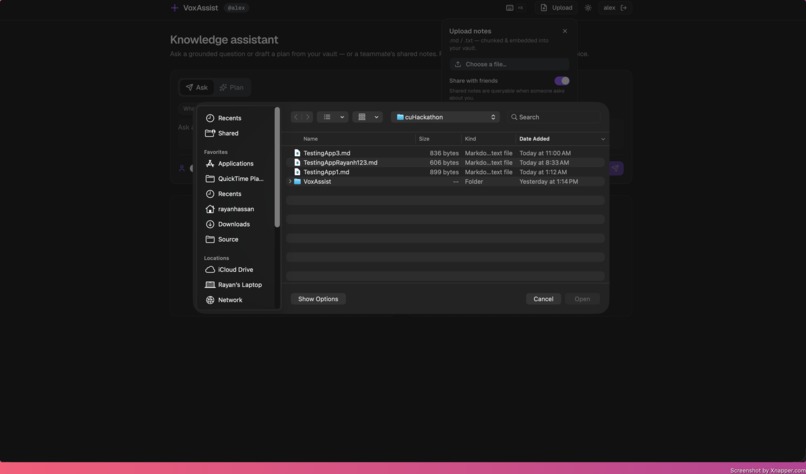Click the sort direction chevron in the Date Added column
Viewport: 806px width, 474px height.
(x=603, y=139)
